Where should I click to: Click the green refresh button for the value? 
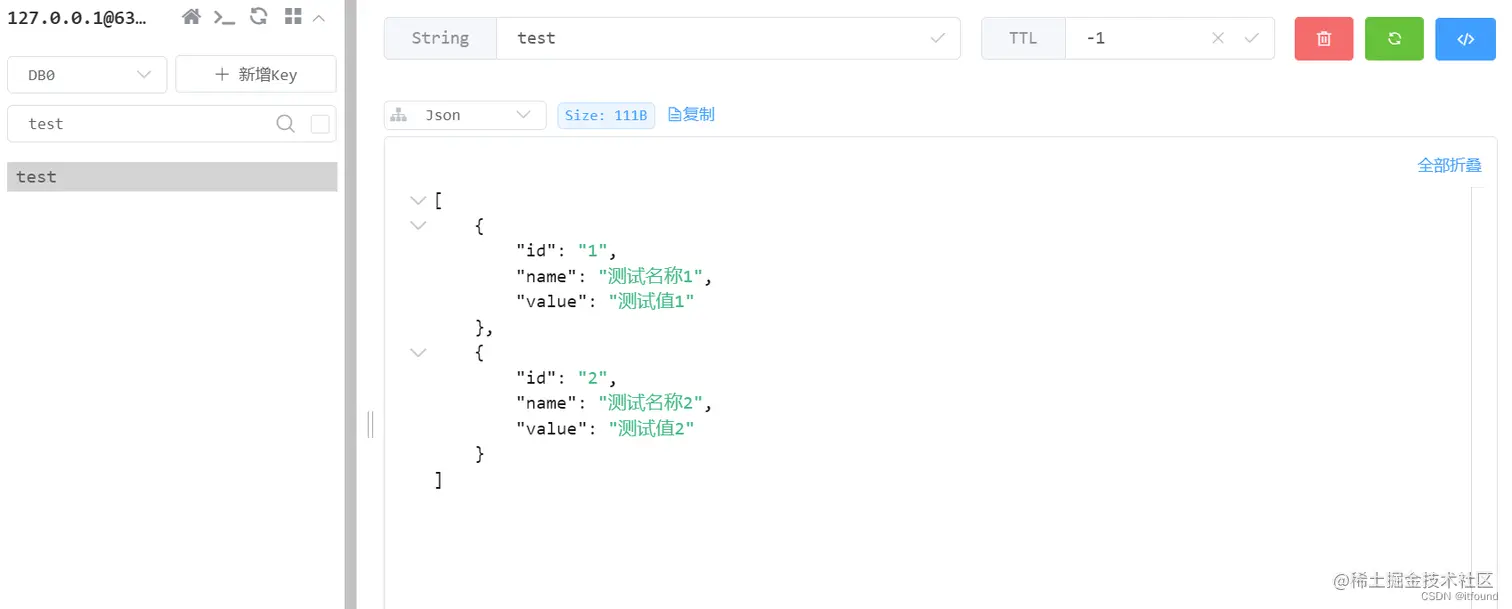tap(1394, 38)
